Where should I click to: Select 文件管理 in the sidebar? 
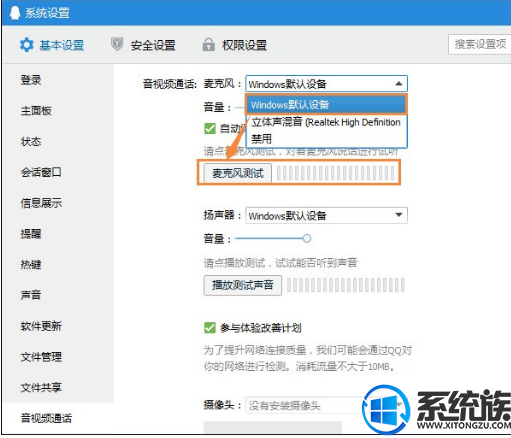pyautogui.click(x=41, y=357)
